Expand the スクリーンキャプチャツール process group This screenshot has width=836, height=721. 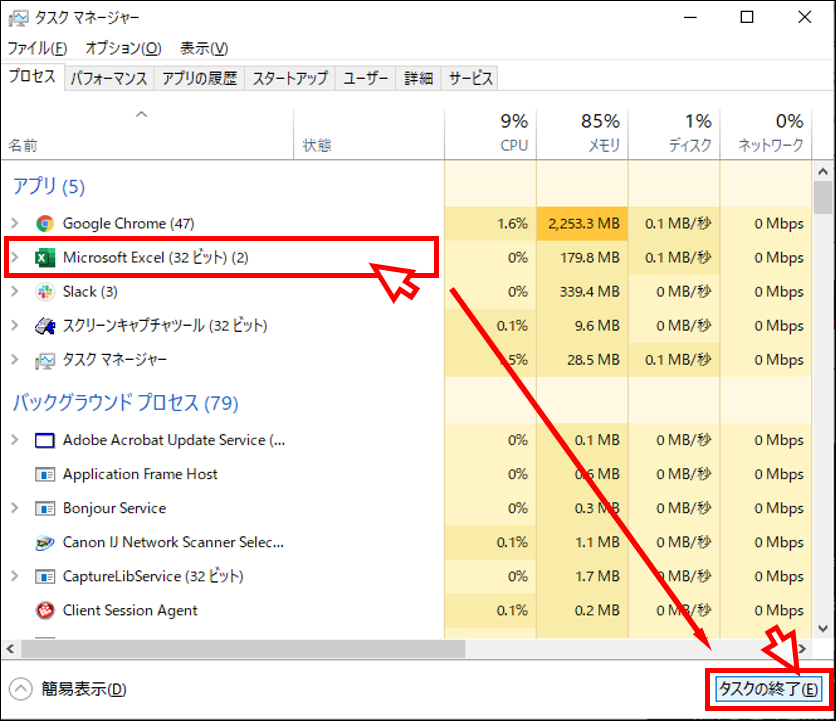[x=15, y=325]
